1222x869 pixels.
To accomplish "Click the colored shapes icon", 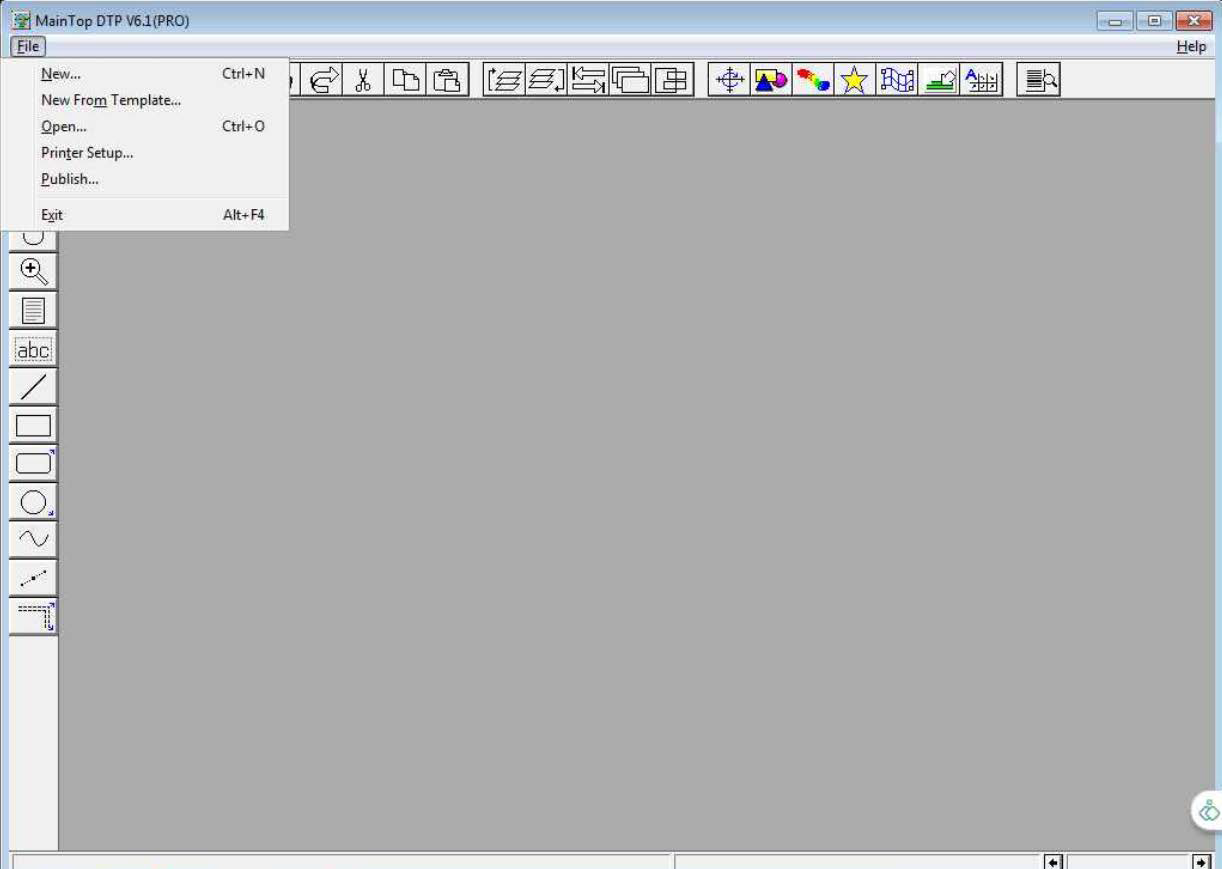I will [771, 80].
